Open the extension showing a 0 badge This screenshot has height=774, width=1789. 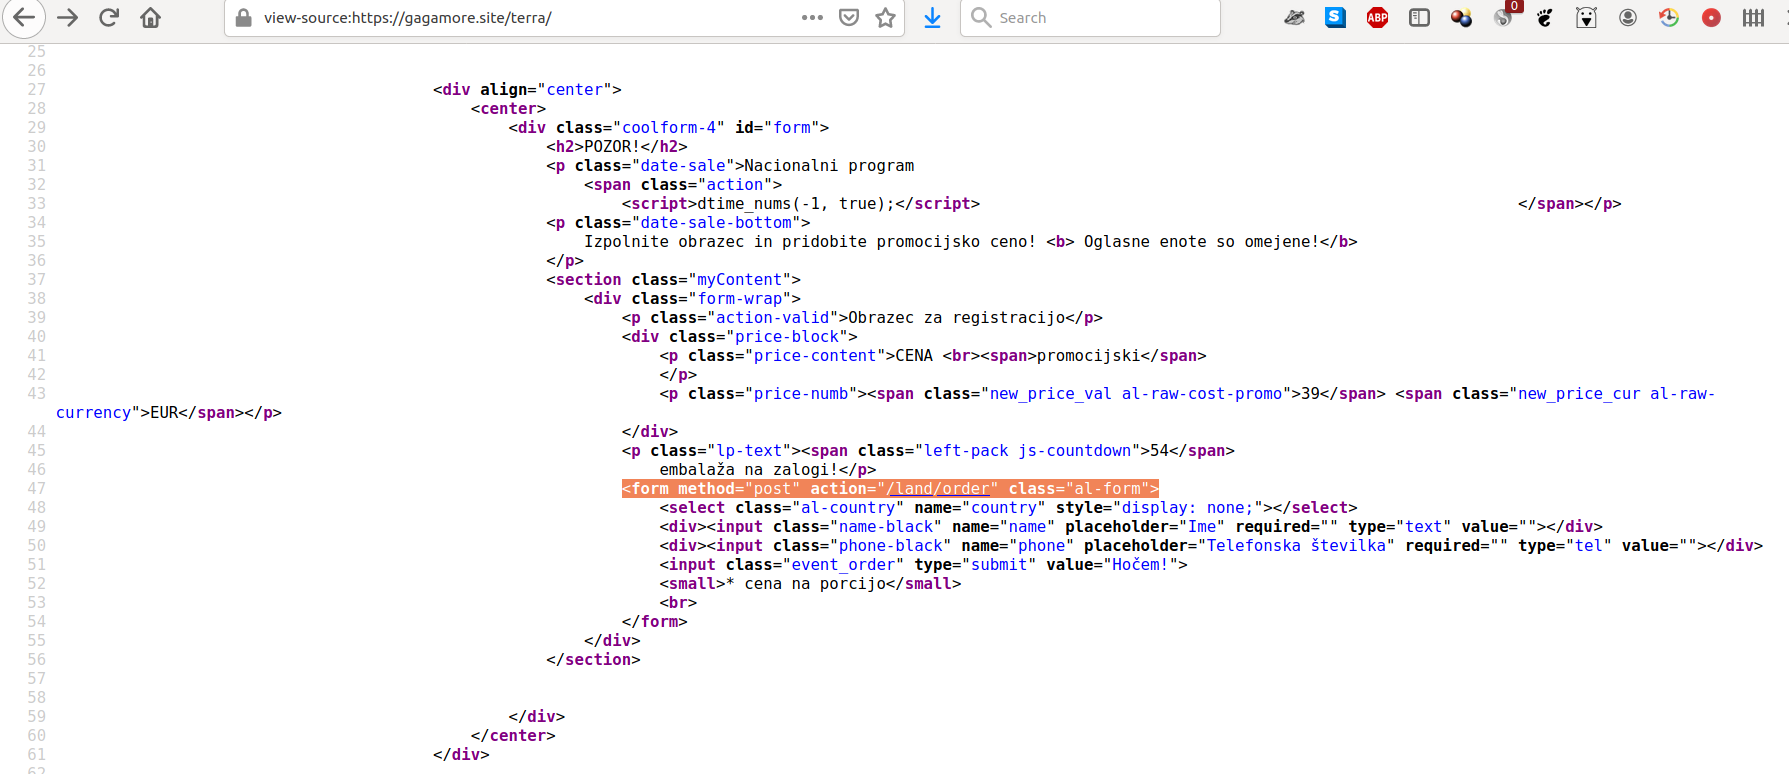1504,15
